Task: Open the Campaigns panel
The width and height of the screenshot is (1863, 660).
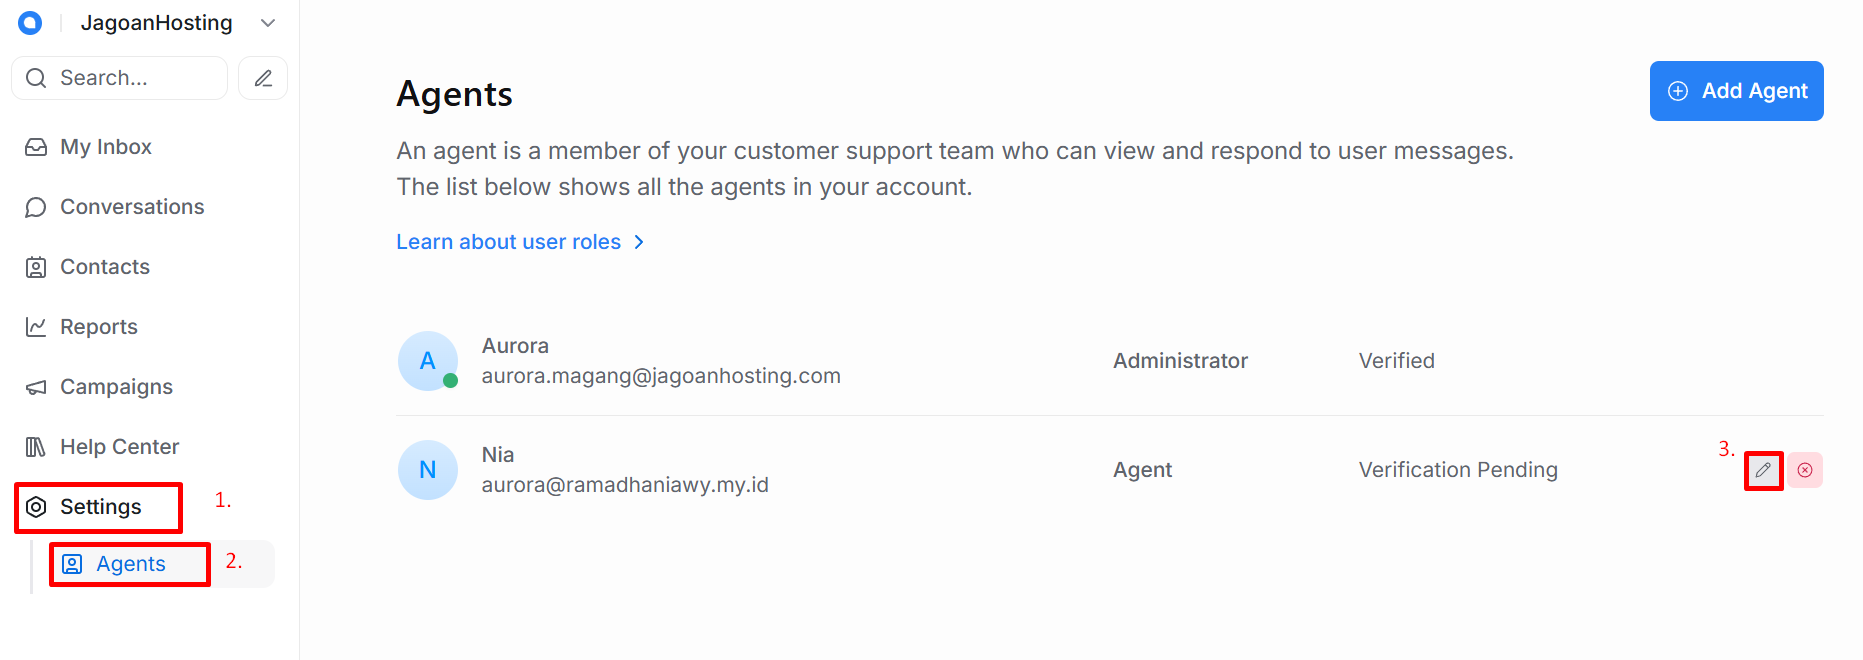Action: coord(116,387)
